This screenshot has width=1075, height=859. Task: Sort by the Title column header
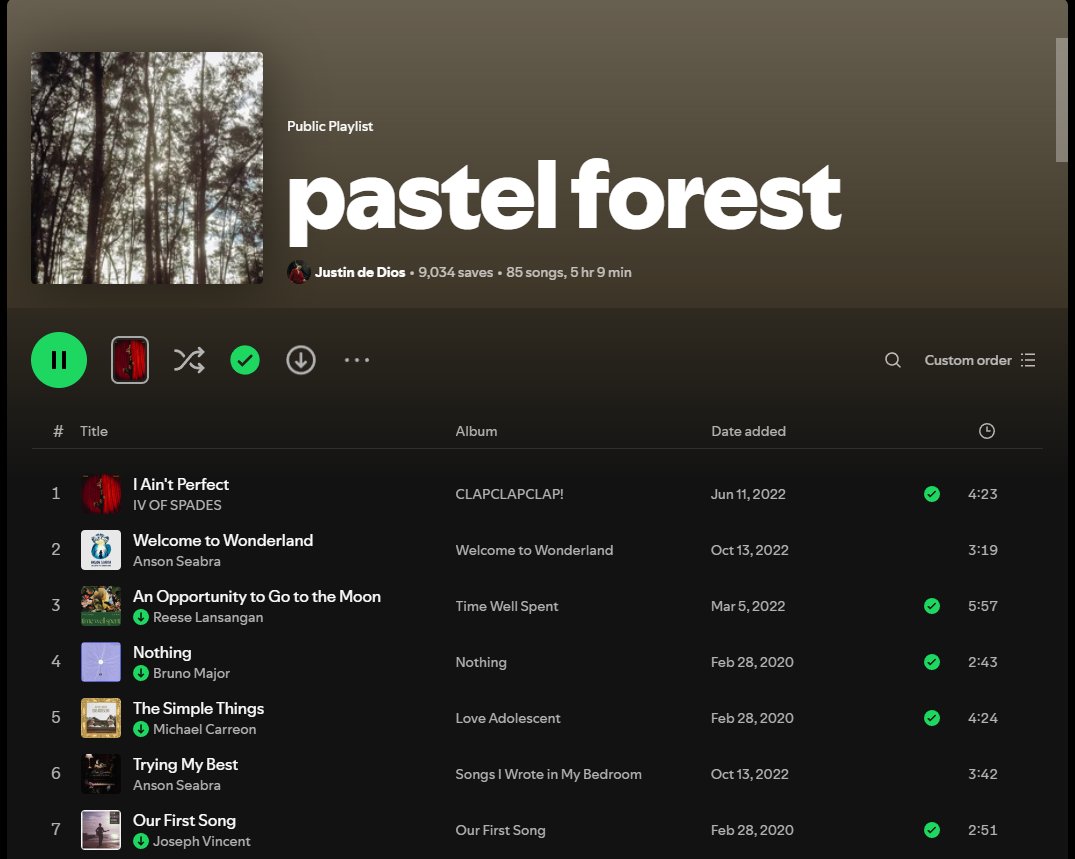(x=94, y=431)
